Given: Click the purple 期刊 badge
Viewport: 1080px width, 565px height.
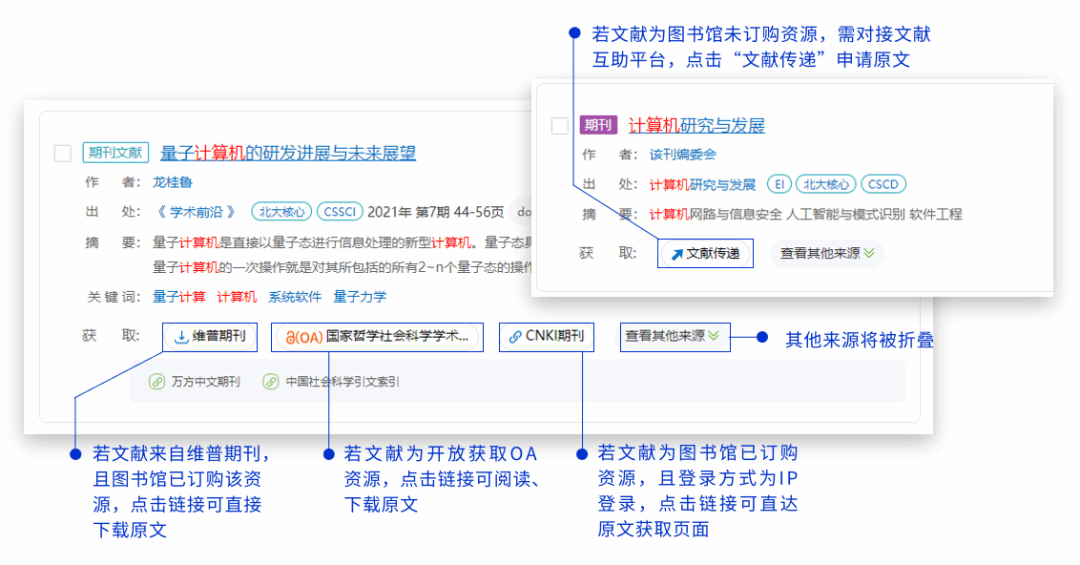Looking at the screenshot, I should pyautogui.click(x=598, y=125).
